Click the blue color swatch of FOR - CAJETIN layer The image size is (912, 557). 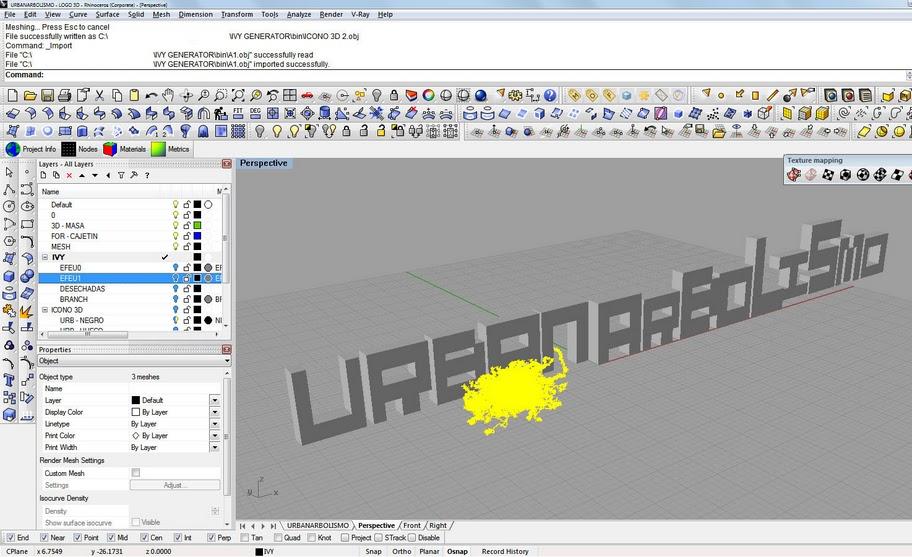pos(197,236)
